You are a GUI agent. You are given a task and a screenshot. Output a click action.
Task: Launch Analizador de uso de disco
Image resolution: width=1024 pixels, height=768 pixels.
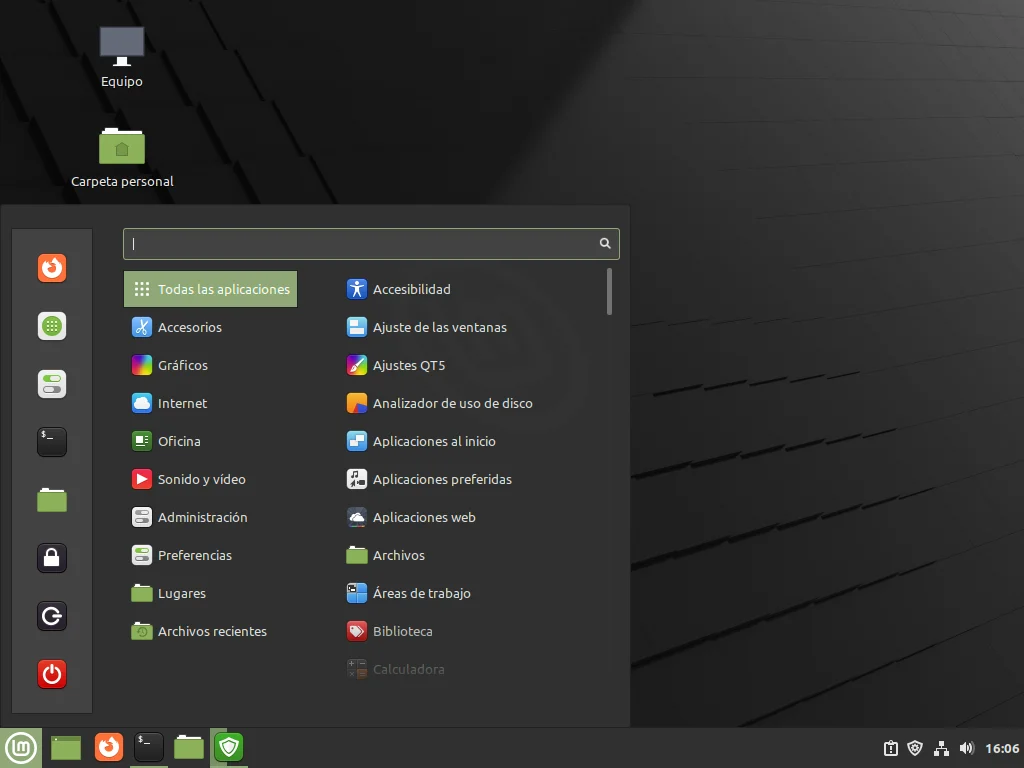(x=452, y=403)
